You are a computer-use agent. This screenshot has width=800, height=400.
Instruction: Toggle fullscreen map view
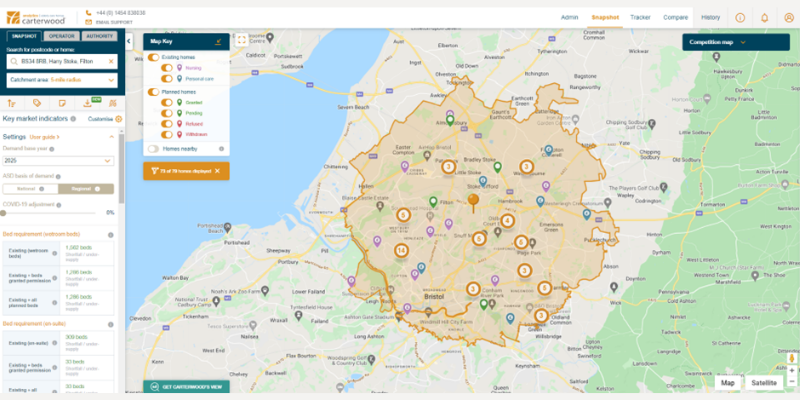(x=242, y=40)
